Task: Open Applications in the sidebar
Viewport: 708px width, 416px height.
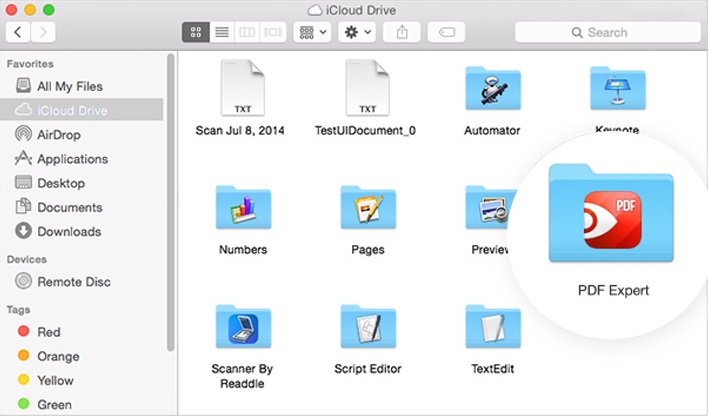Action: 81,159
